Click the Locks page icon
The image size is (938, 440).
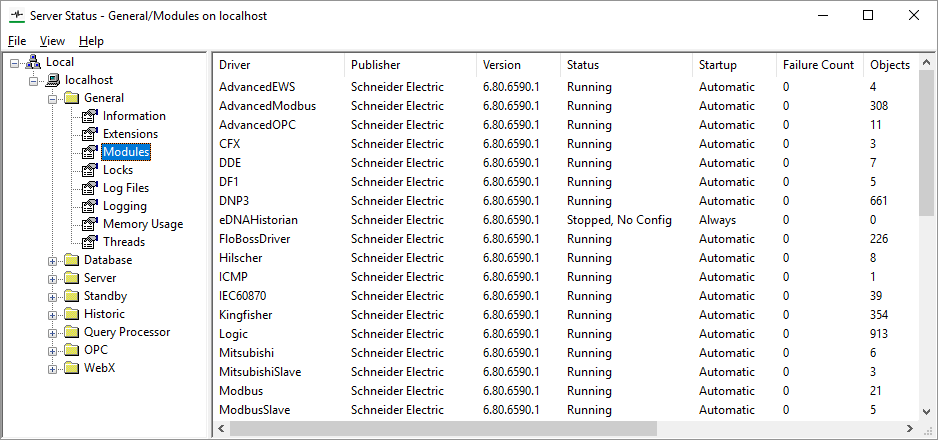[90, 170]
